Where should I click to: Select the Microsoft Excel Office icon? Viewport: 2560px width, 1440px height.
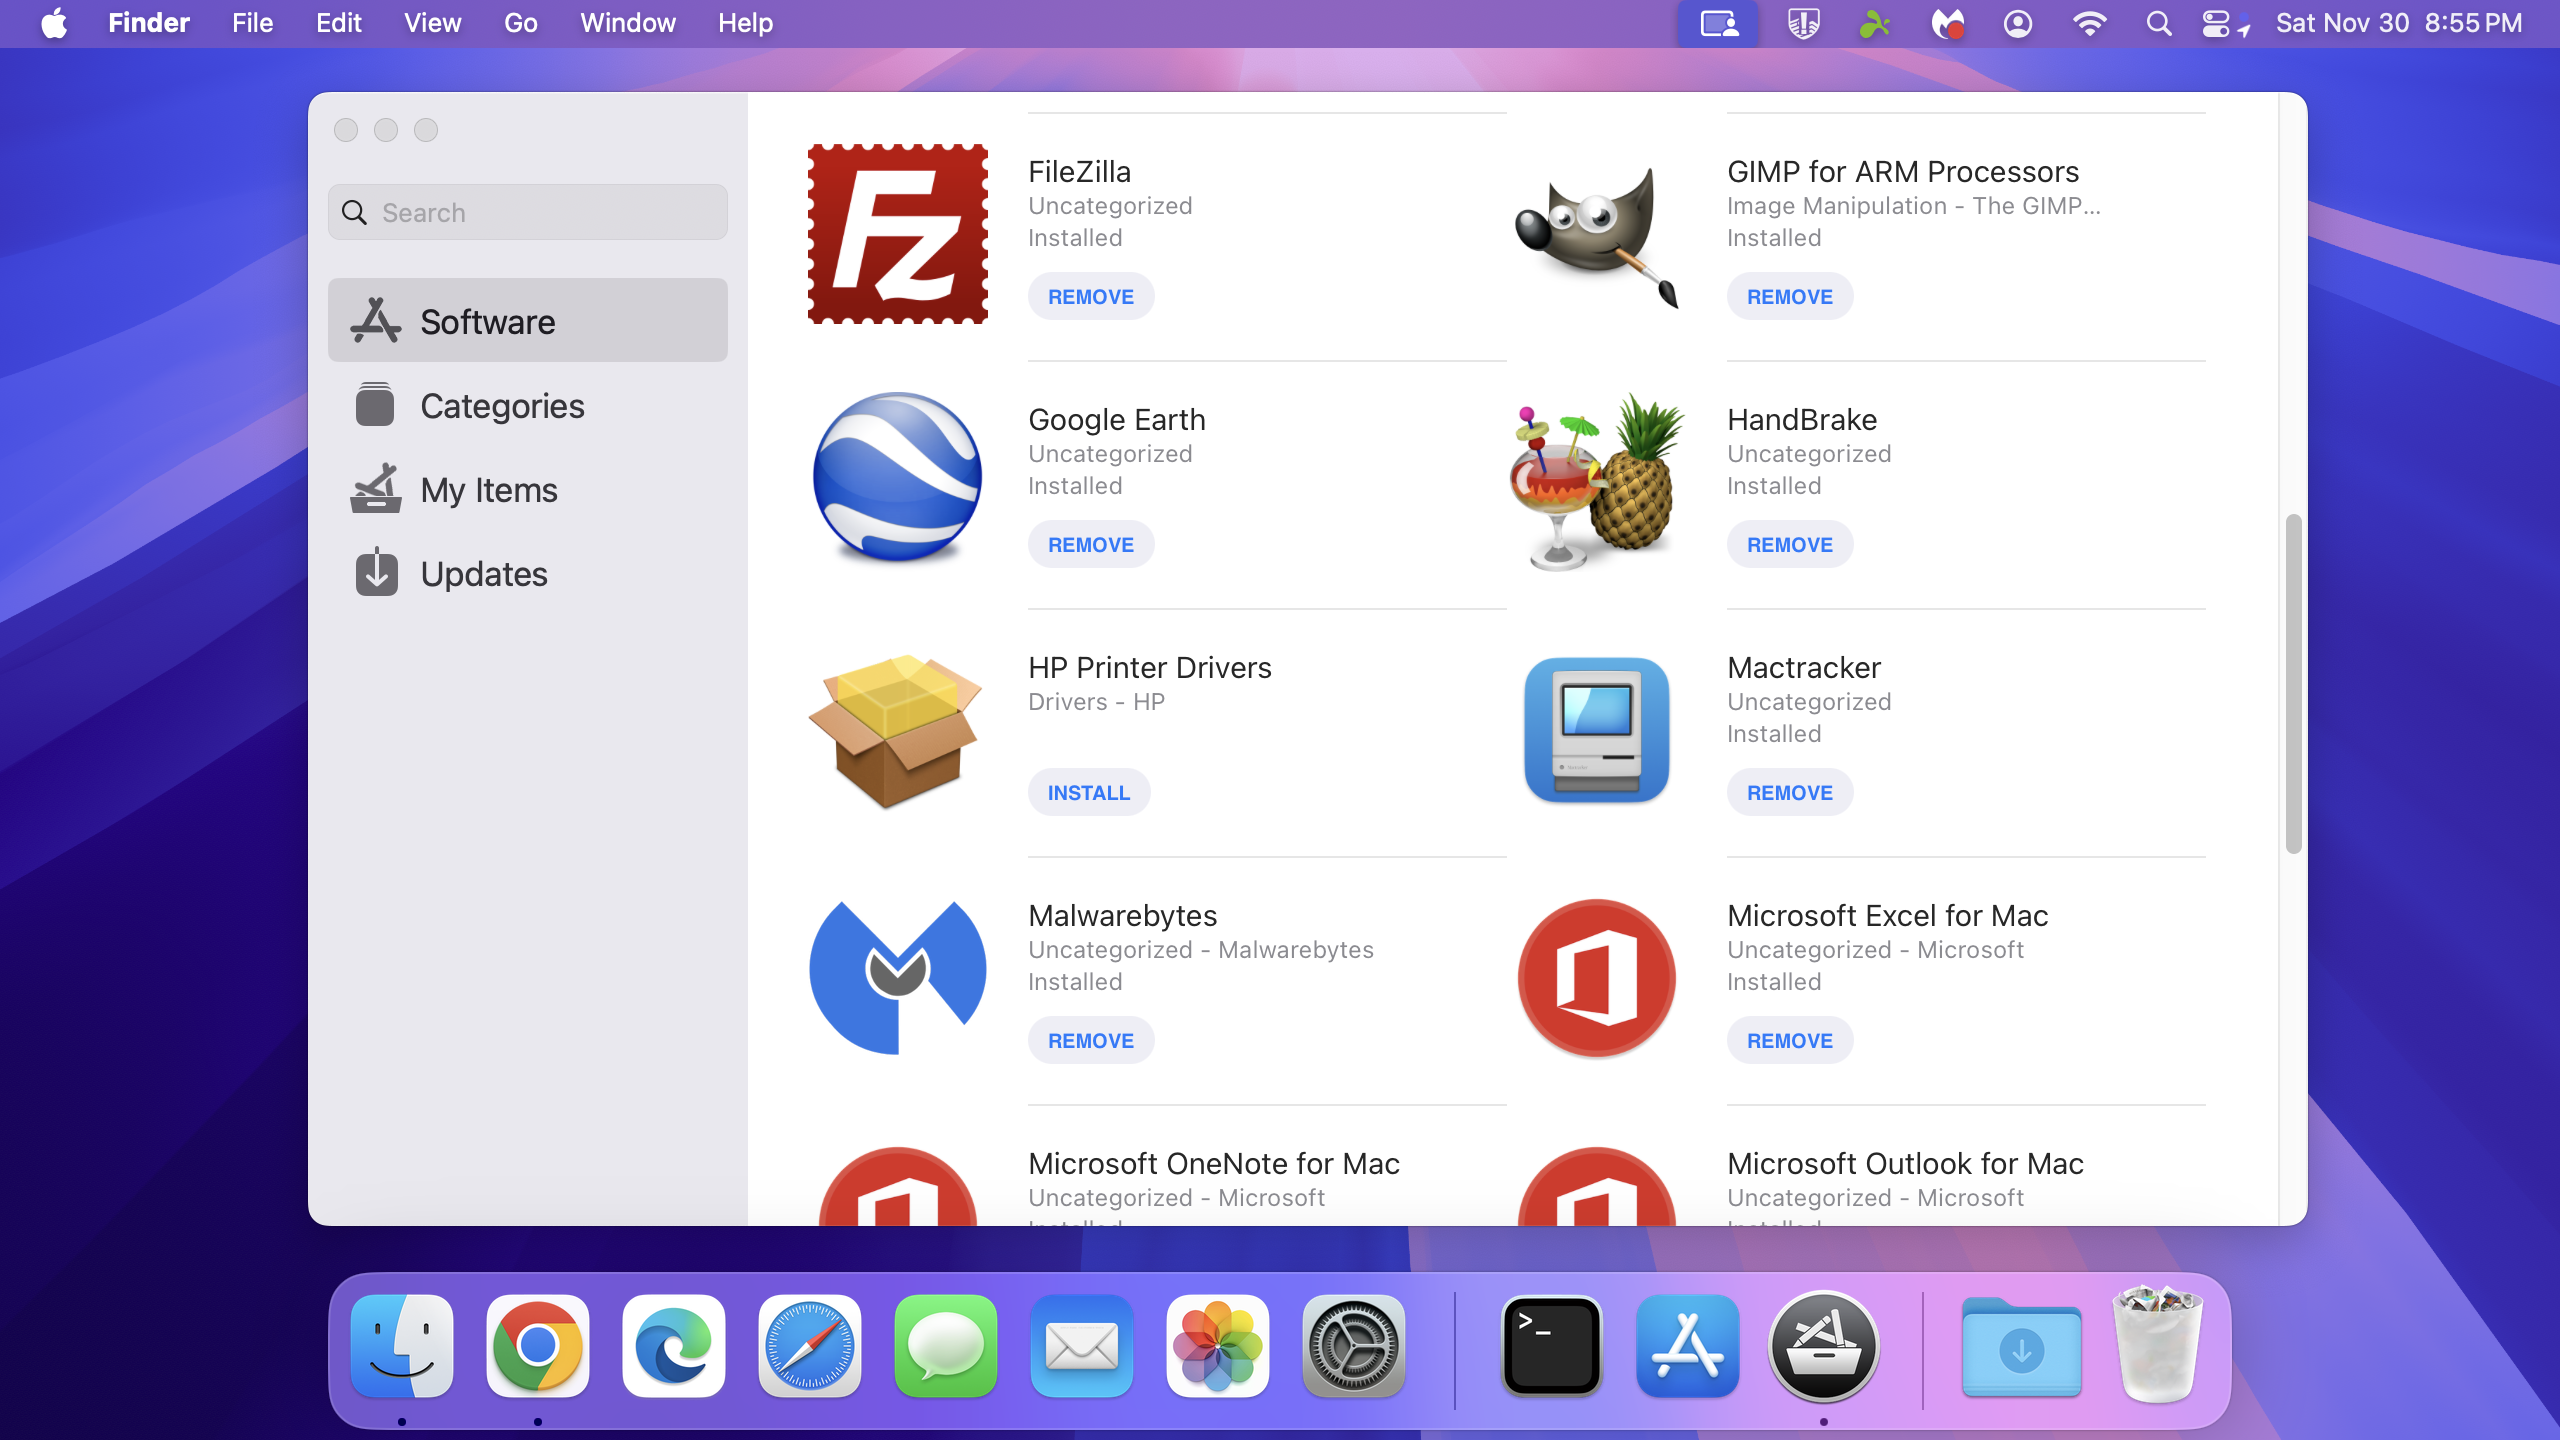[x=1597, y=977]
